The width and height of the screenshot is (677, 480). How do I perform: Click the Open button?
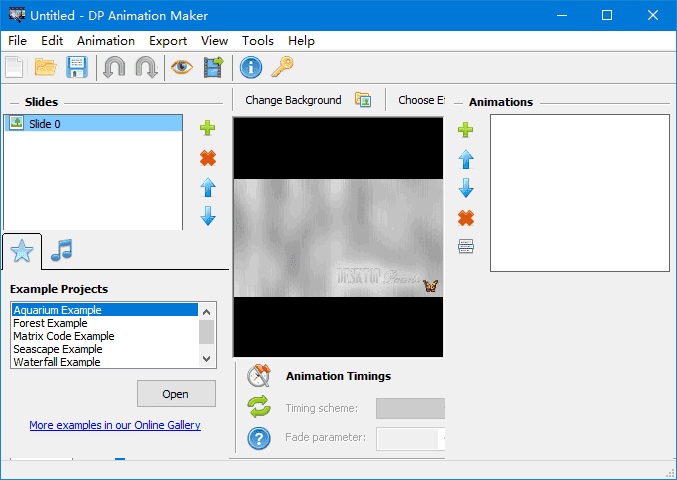pyautogui.click(x=176, y=394)
